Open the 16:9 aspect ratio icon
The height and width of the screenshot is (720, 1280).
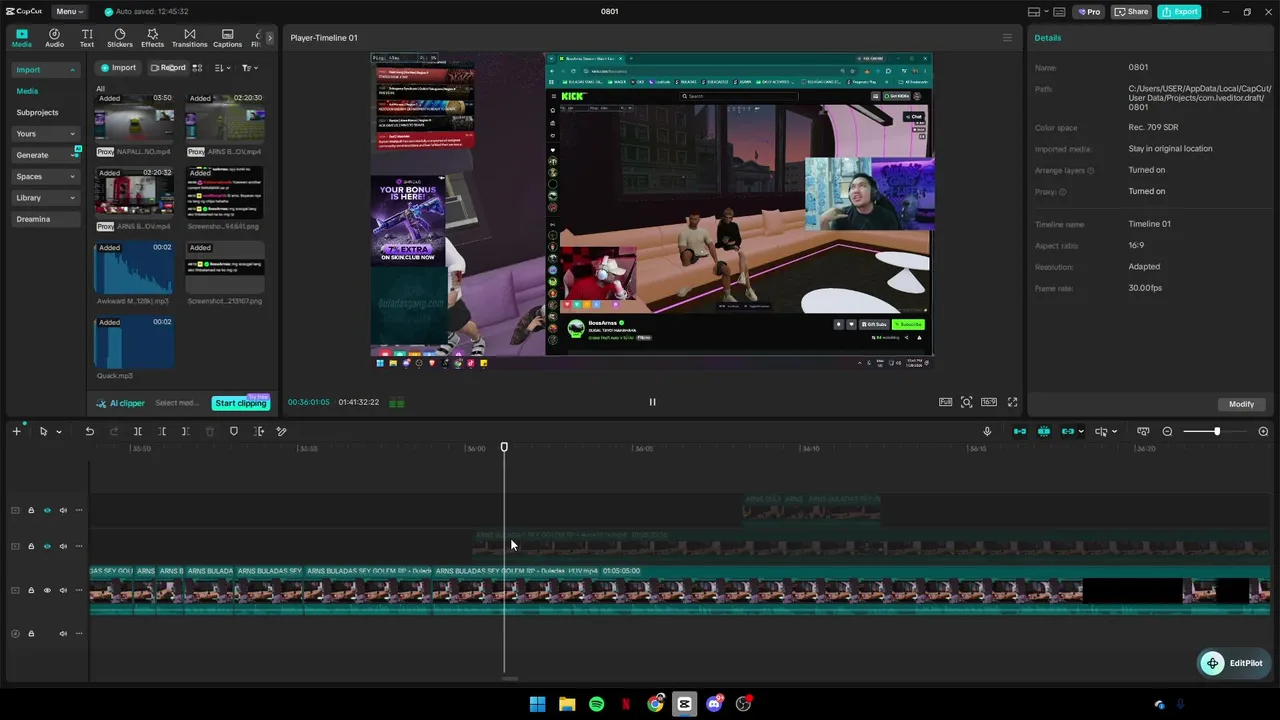tap(989, 402)
